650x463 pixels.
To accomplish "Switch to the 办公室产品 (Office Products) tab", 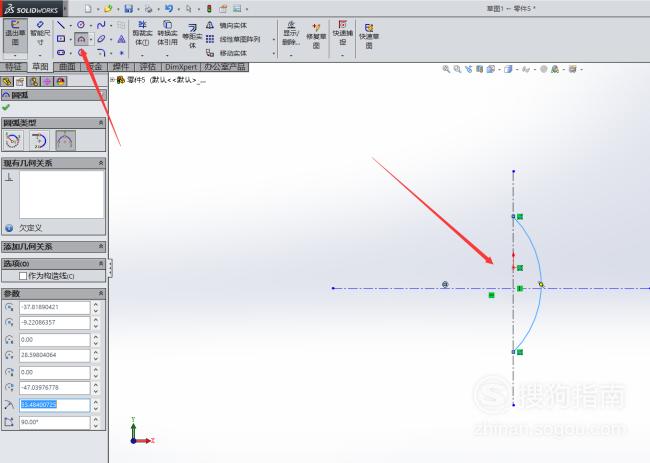I will [x=225, y=67].
